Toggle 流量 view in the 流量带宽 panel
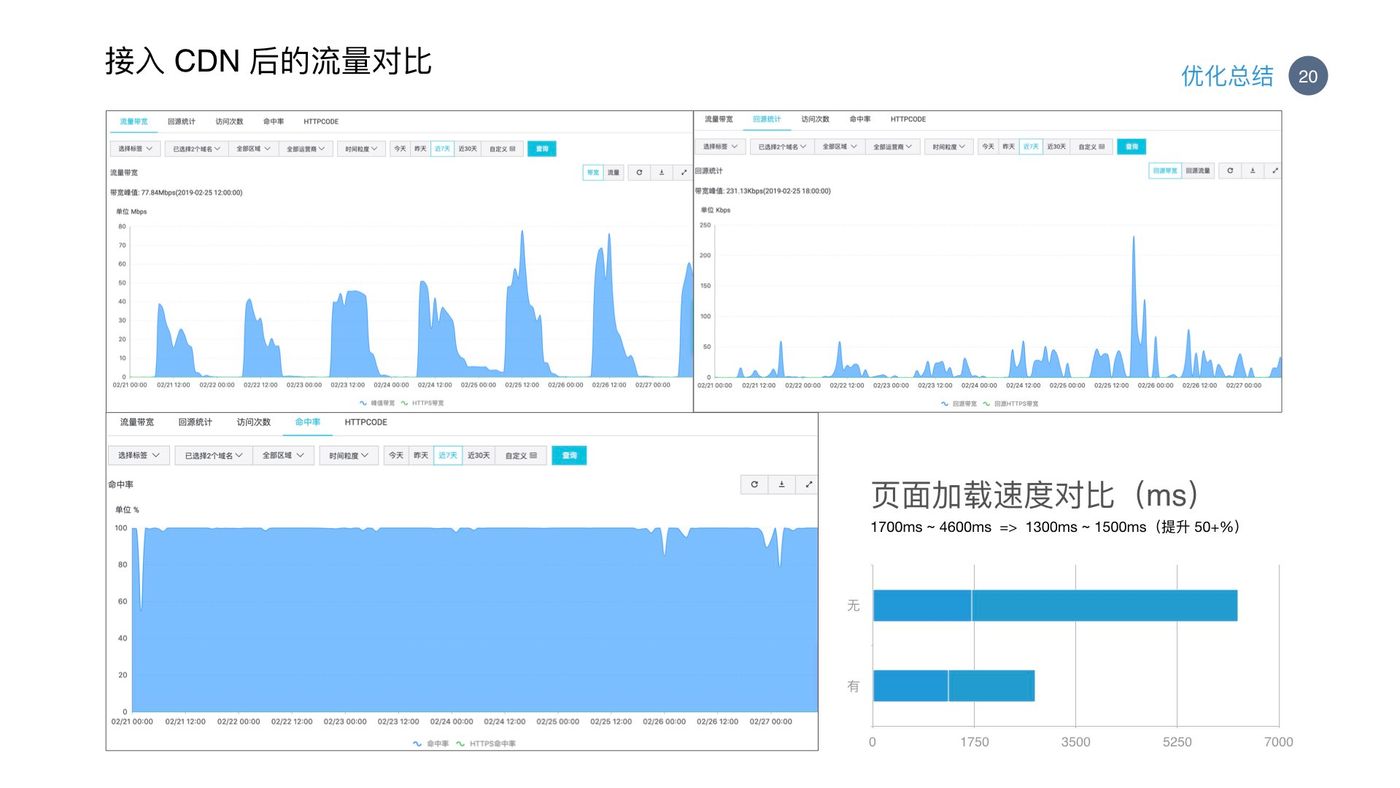The height and width of the screenshot is (788, 1400). [x=614, y=172]
